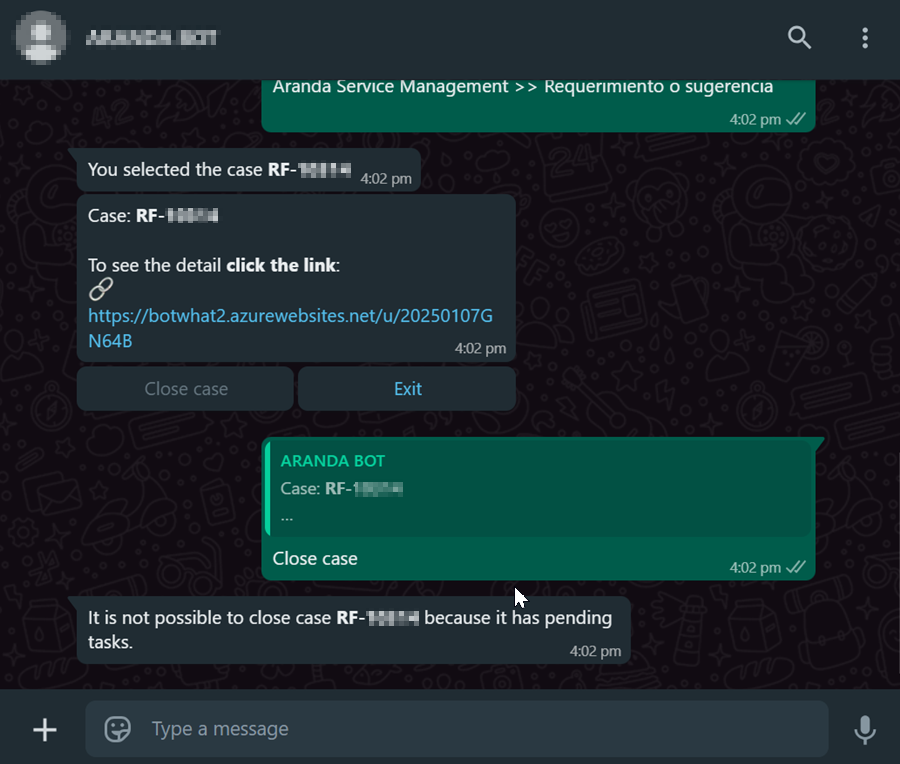Click the blurred contact profile avatar
The width and height of the screenshot is (900, 764).
40,37
